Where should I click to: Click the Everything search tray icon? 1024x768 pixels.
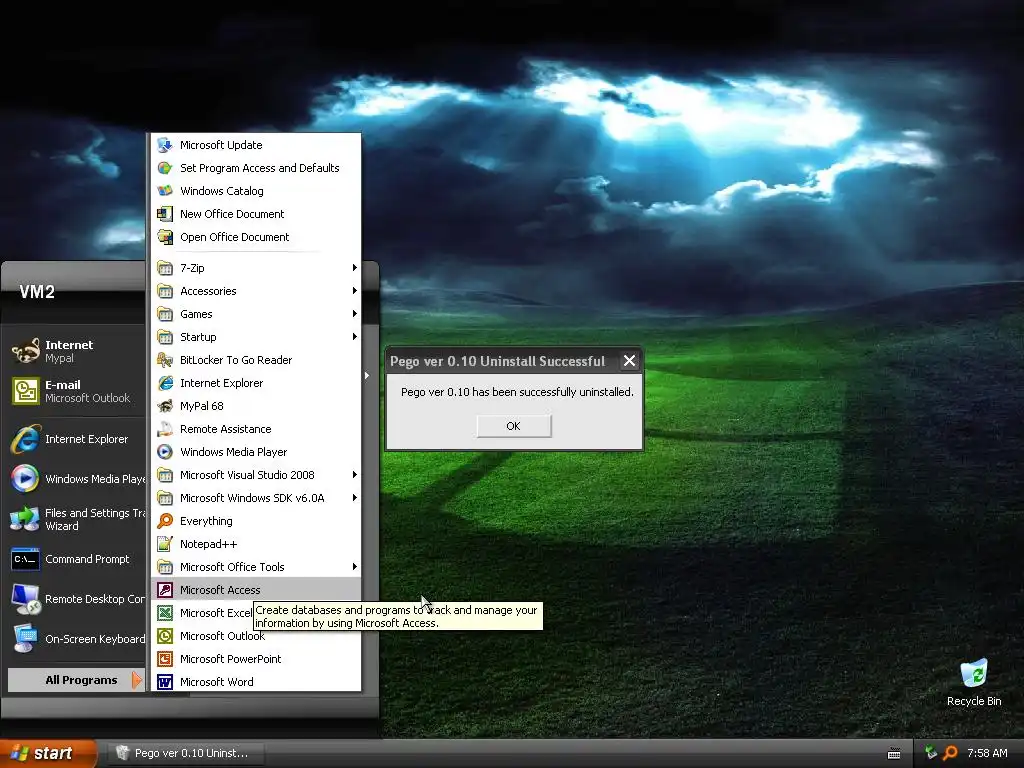(950, 753)
